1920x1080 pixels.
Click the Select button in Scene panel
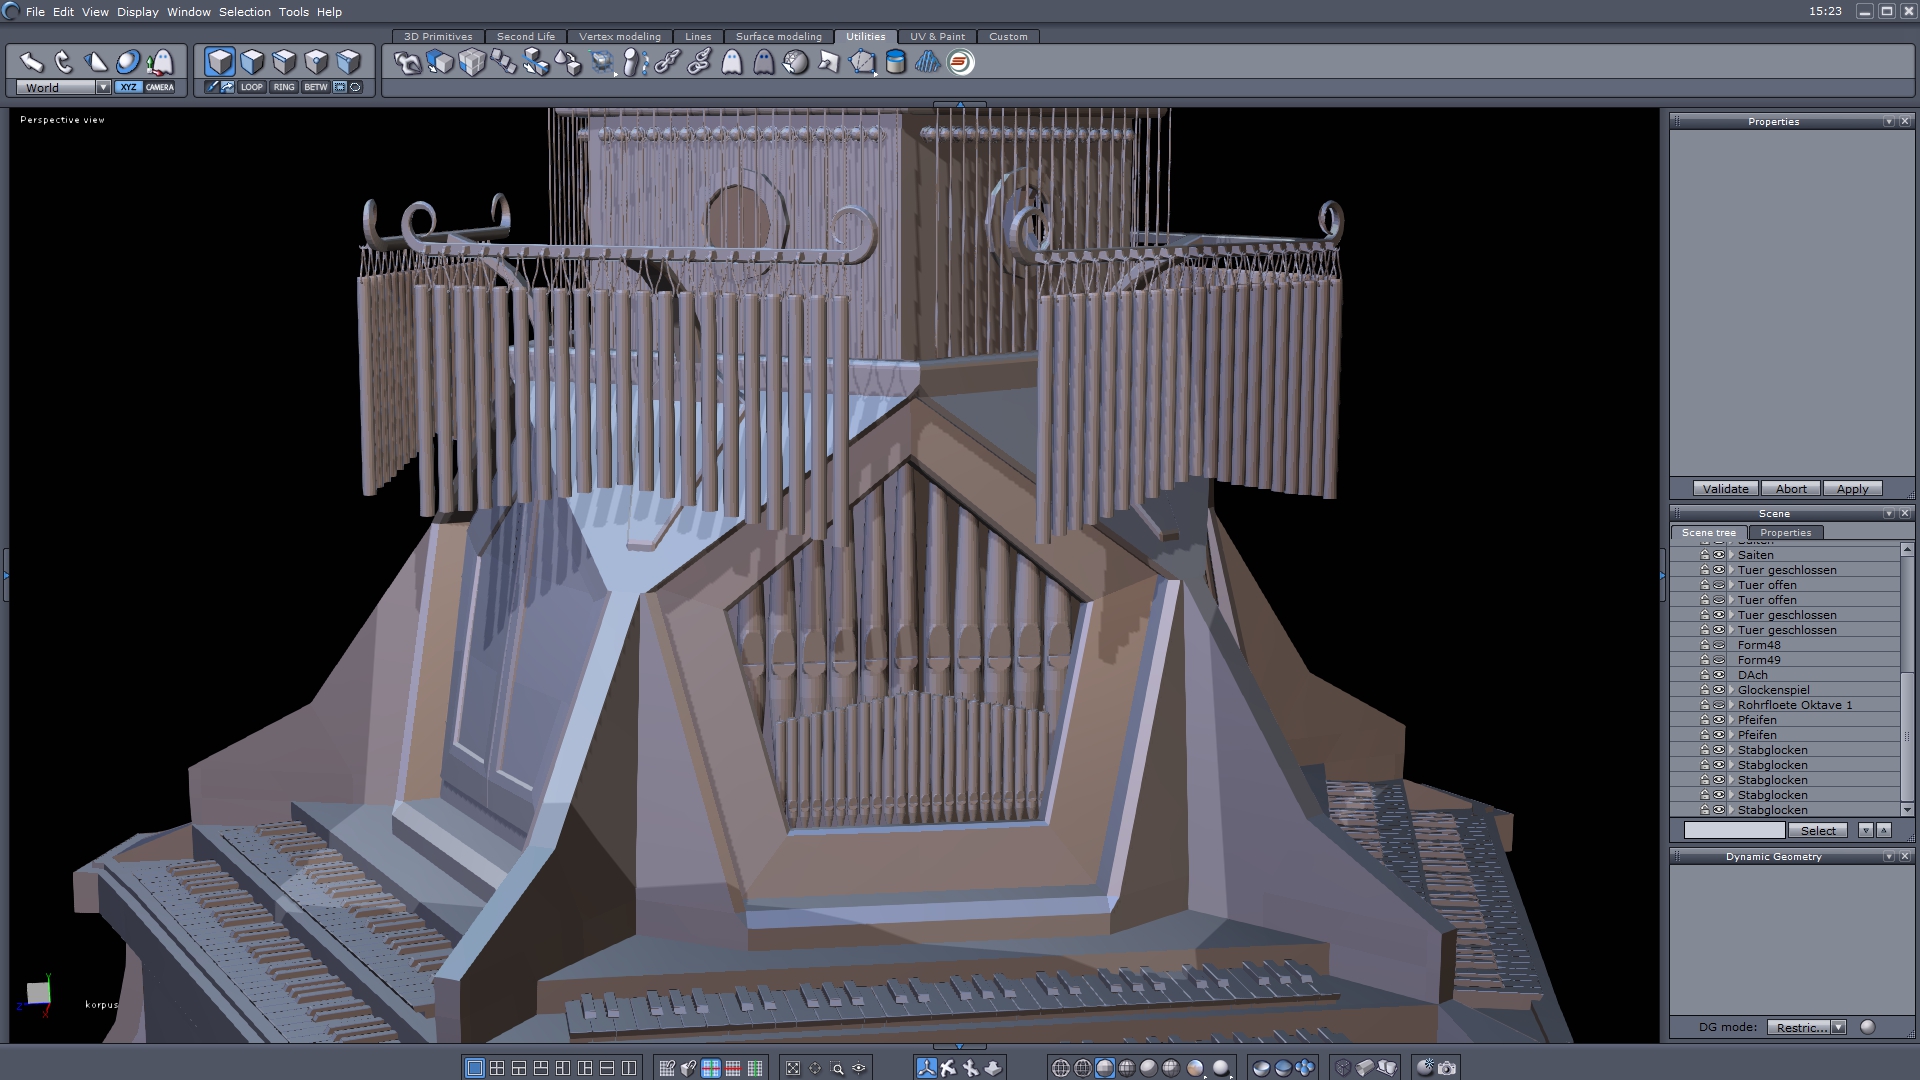pos(1817,830)
